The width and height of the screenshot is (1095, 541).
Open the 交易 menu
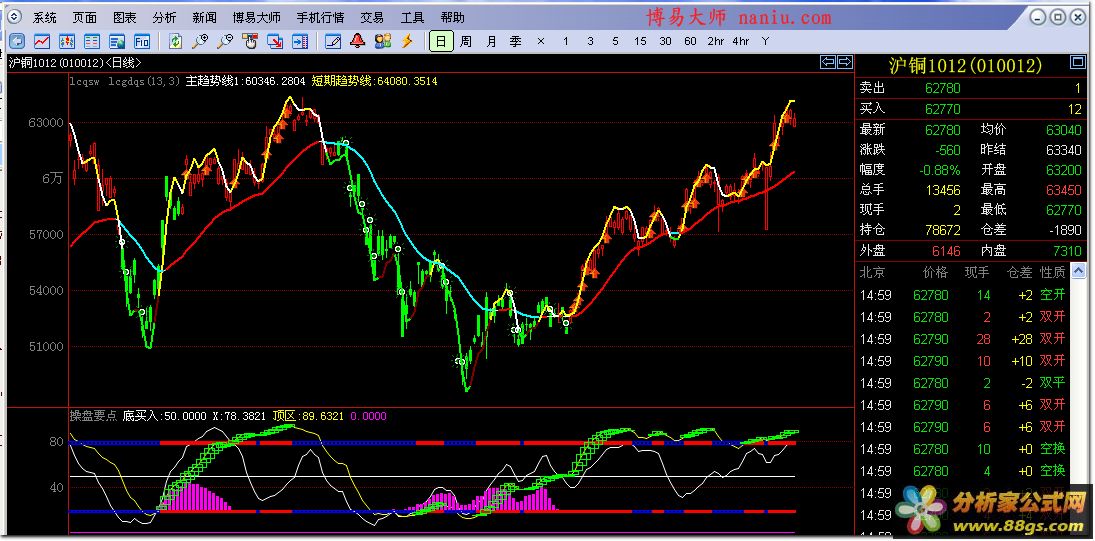pos(372,18)
